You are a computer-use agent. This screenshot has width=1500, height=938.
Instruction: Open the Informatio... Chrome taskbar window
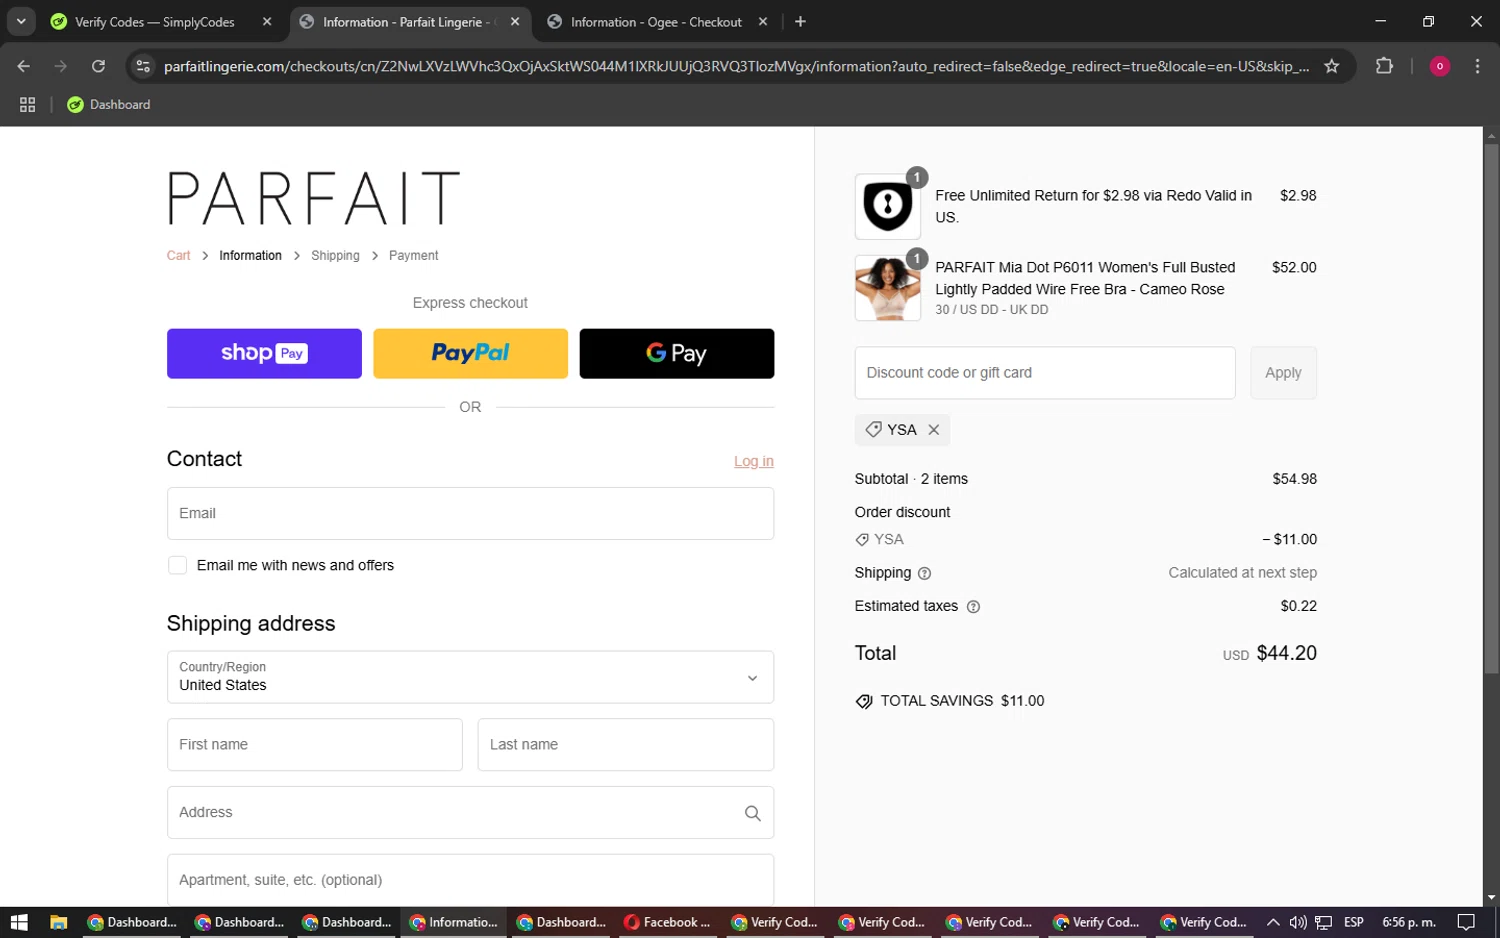click(x=453, y=922)
